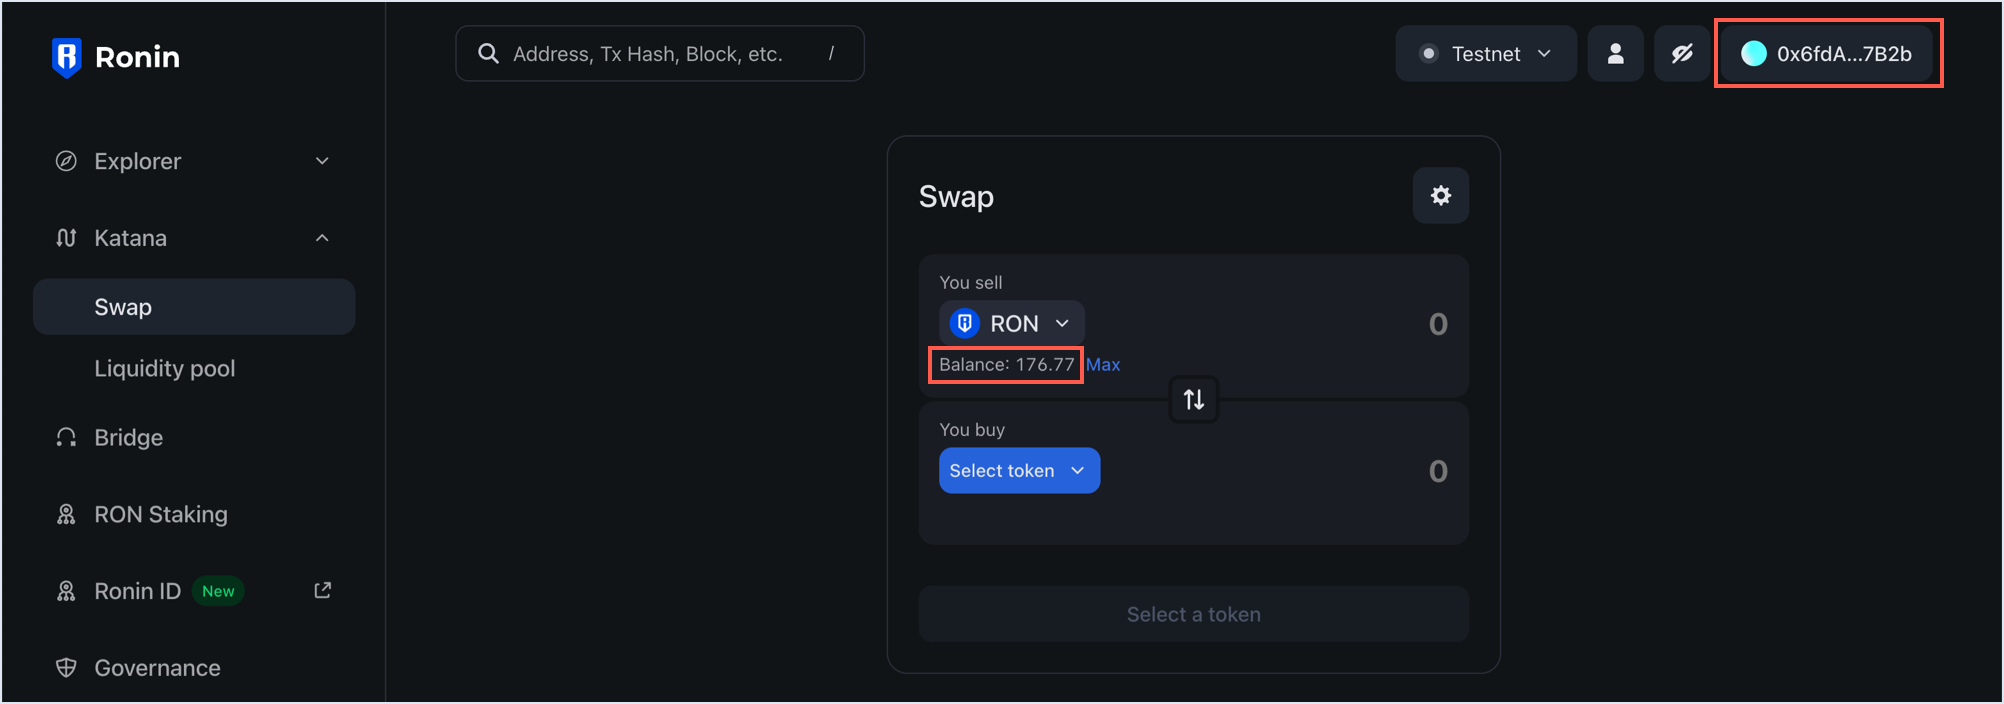Open RON Staking page
The height and width of the screenshot is (704, 2004).
click(x=160, y=515)
